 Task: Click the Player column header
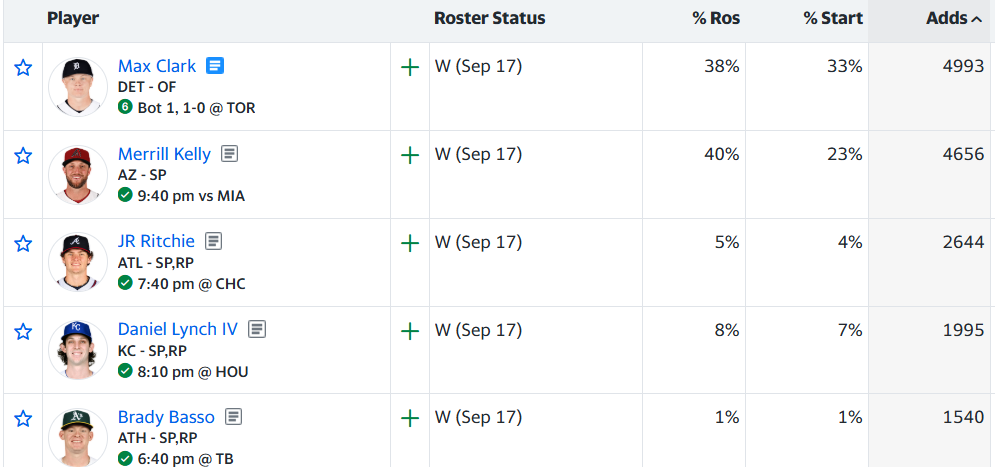(x=73, y=19)
